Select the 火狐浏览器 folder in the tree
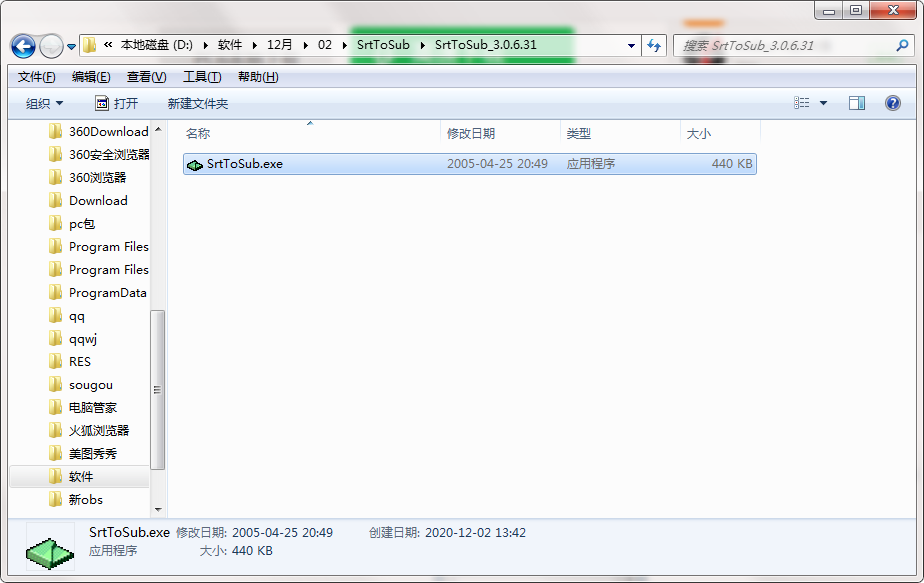This screenshot has height=583, width=924. [99, 431]
